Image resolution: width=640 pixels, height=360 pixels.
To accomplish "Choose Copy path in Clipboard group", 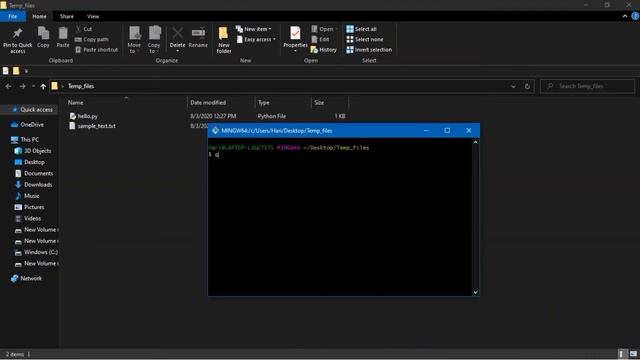I will (92, 40).
